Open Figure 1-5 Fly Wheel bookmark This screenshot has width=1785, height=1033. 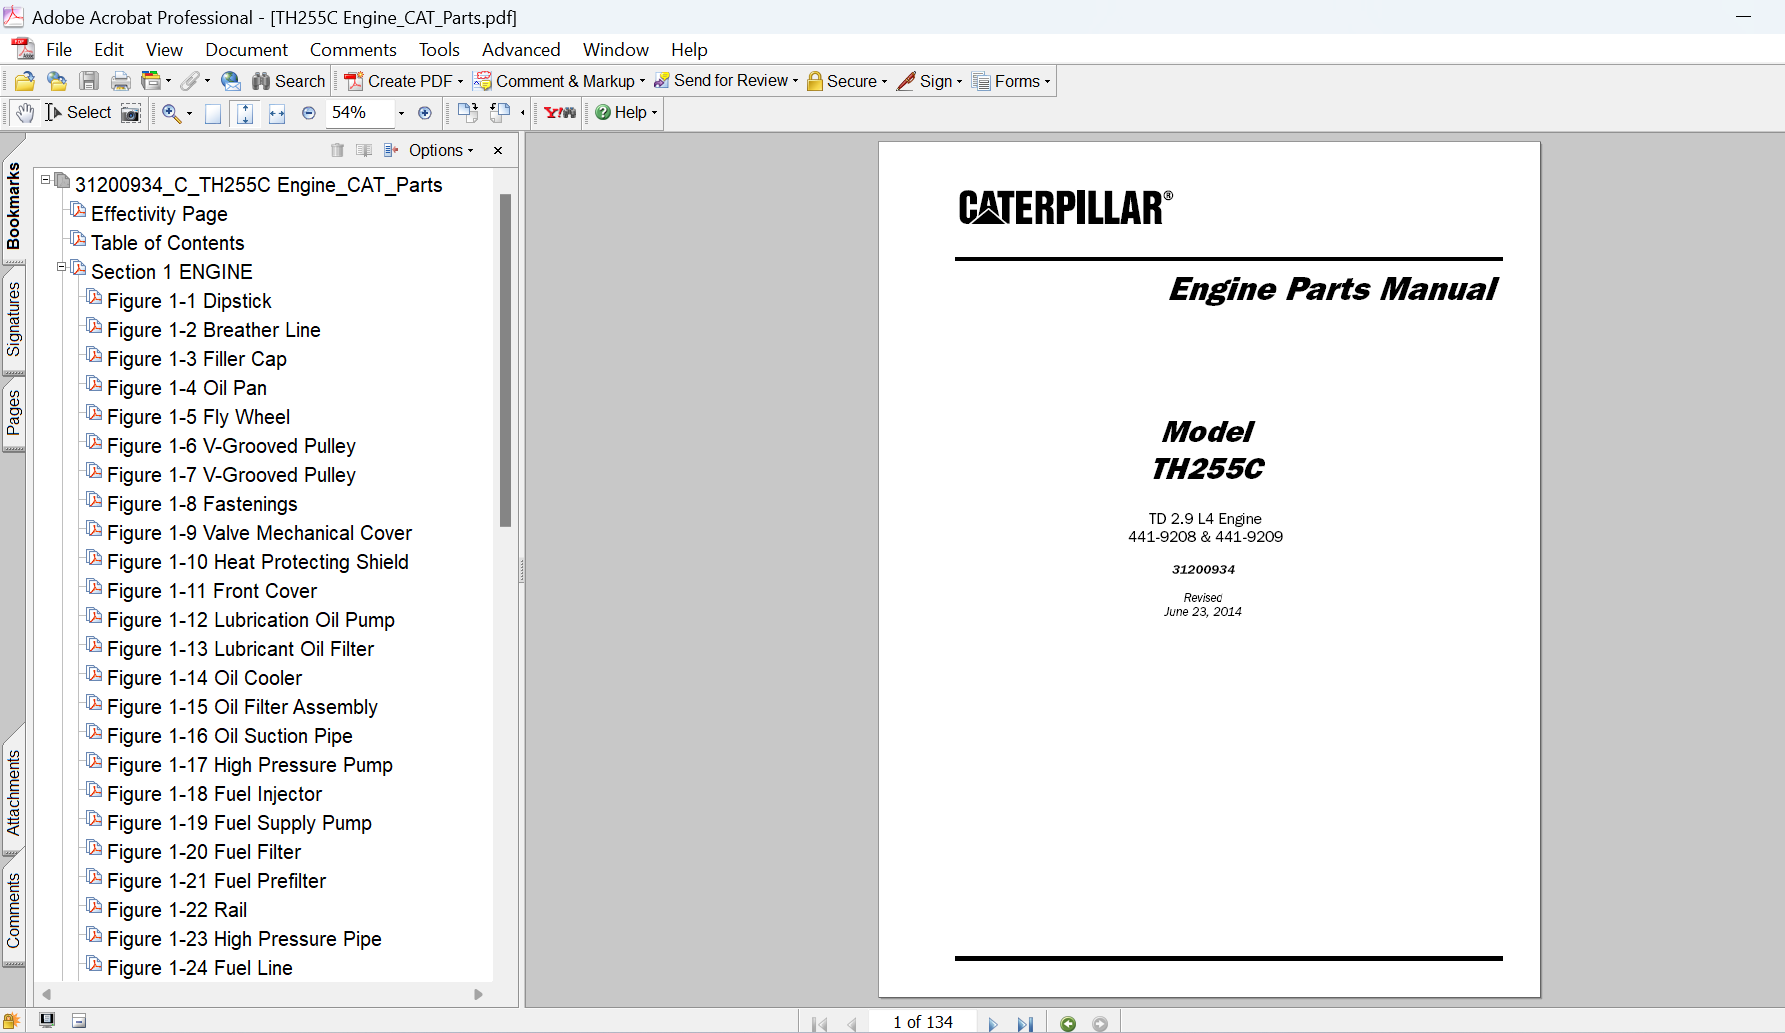click(x=198, y=417)
